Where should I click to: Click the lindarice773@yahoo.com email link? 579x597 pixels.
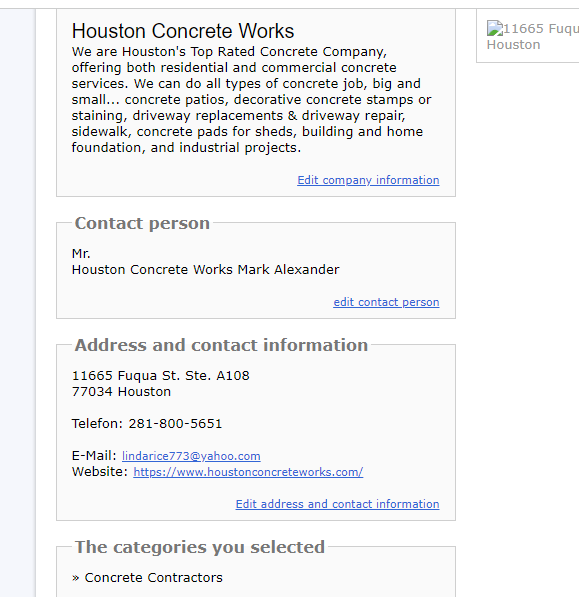pyautogui.click(x=191, y=456)
